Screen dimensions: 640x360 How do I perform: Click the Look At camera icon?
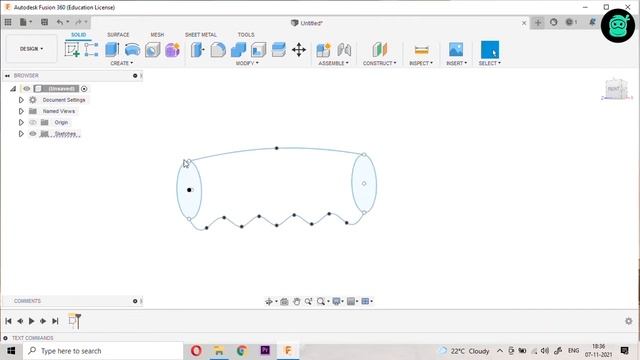point(284,302)
